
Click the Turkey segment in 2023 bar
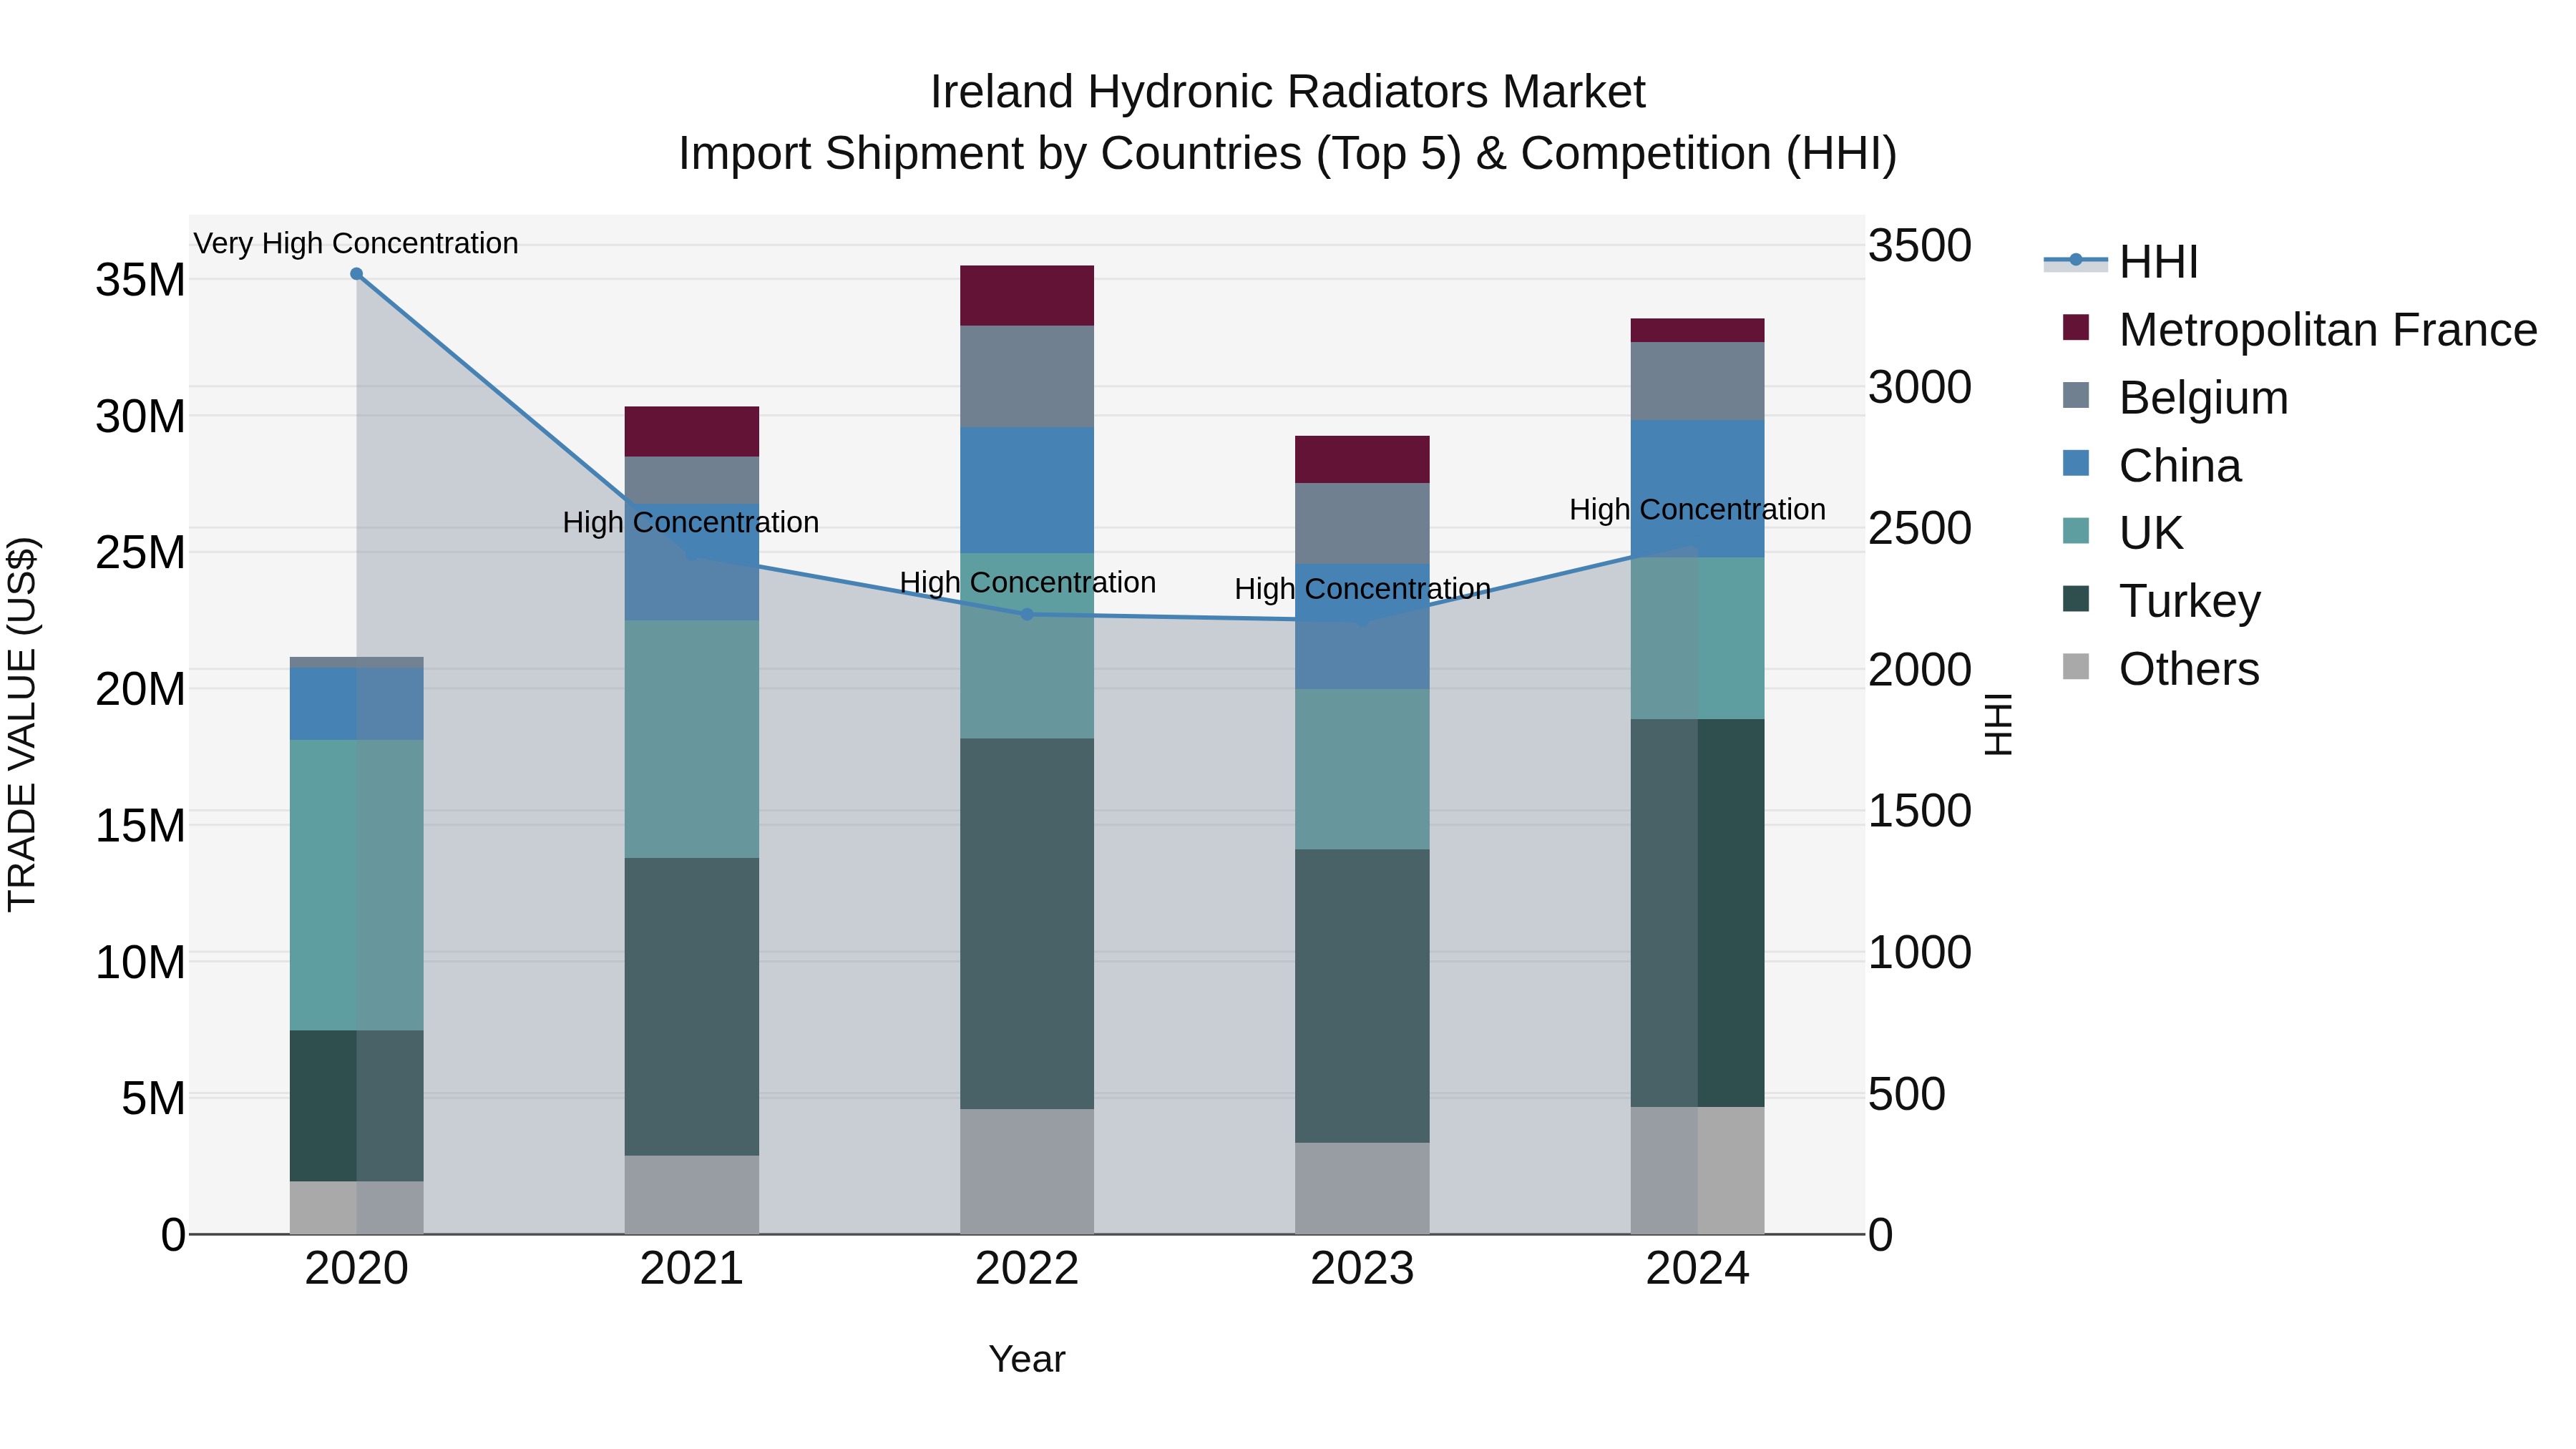pyautogui.click(x=1362, y=996)
